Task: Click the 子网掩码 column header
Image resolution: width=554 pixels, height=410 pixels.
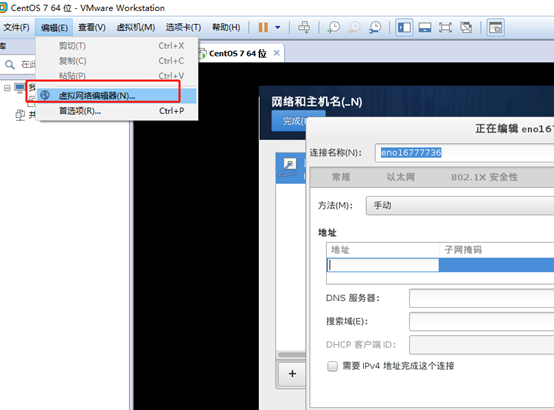Action: [x=497, y=250]
